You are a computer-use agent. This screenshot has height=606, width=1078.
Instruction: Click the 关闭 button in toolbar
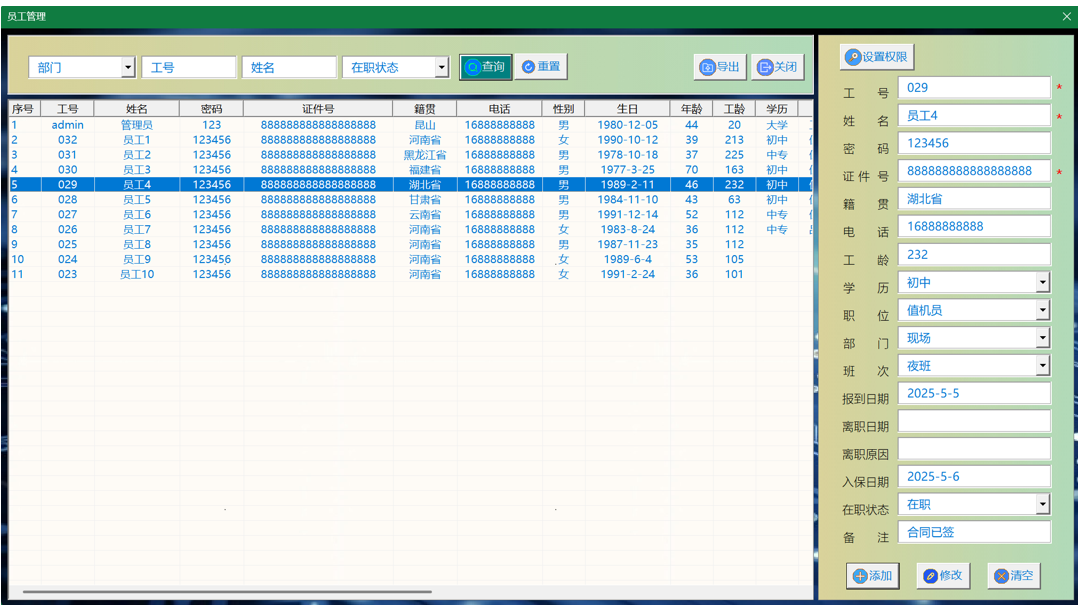(778, 67)
